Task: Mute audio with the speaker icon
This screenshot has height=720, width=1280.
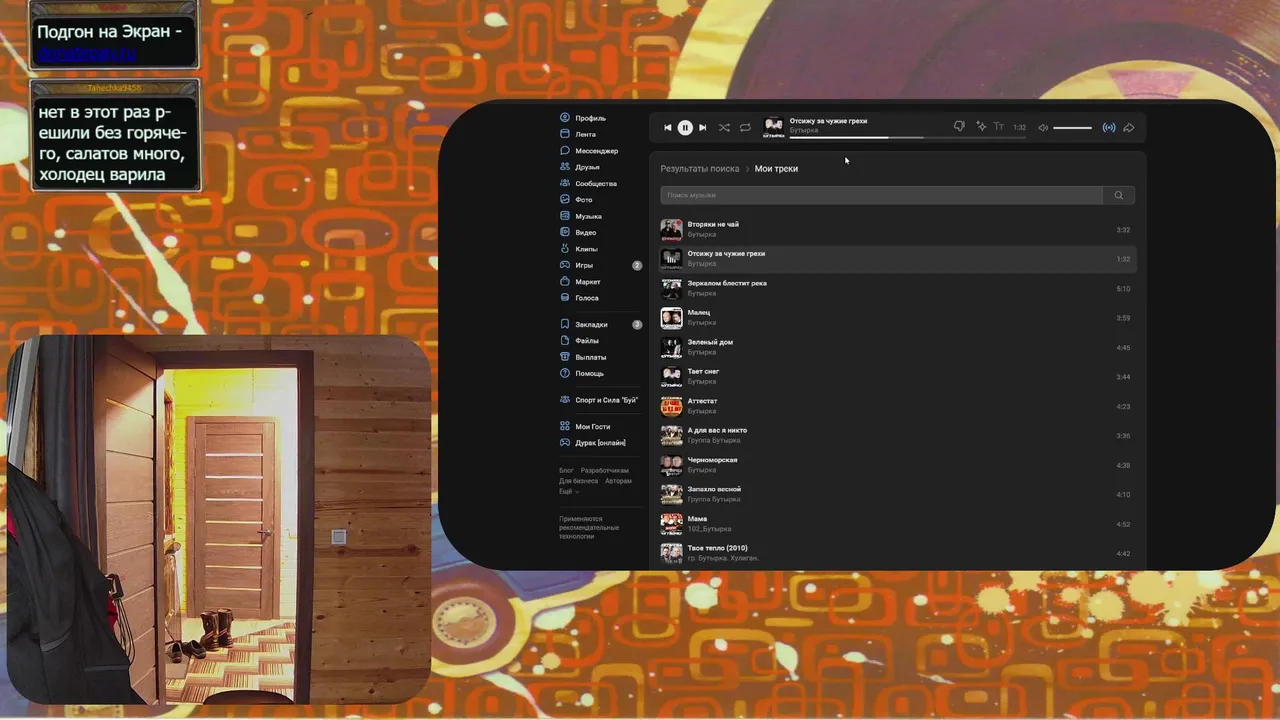Action: [x=1043, y=128]
